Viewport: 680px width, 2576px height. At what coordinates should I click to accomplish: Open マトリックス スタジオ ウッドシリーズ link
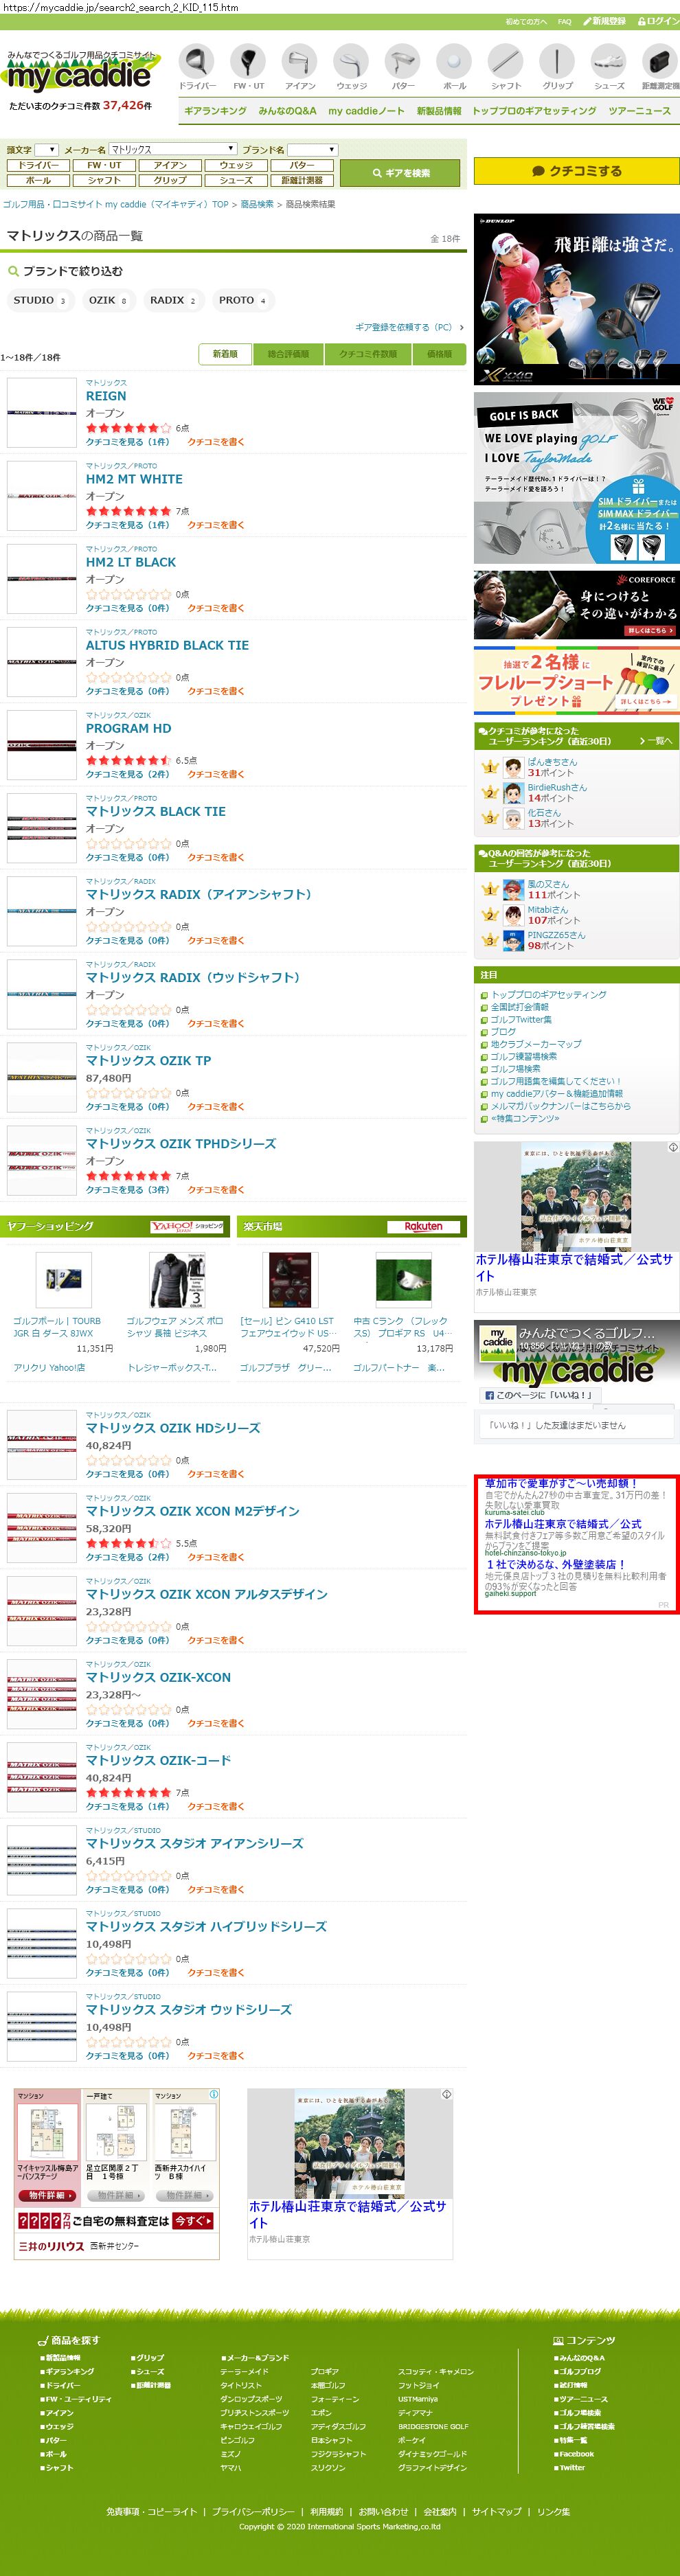pyautogui.click(x=188, y=2009)
